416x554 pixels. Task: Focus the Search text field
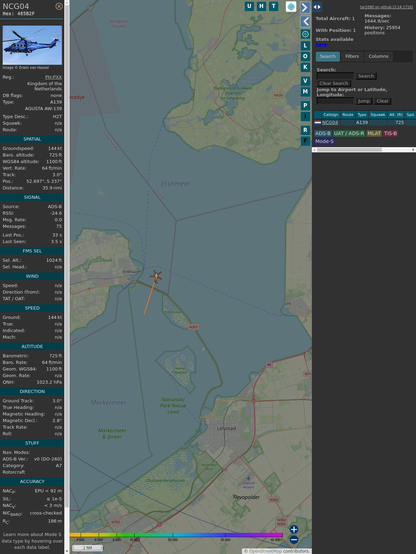pyautogui.click(x=335, y=76)
